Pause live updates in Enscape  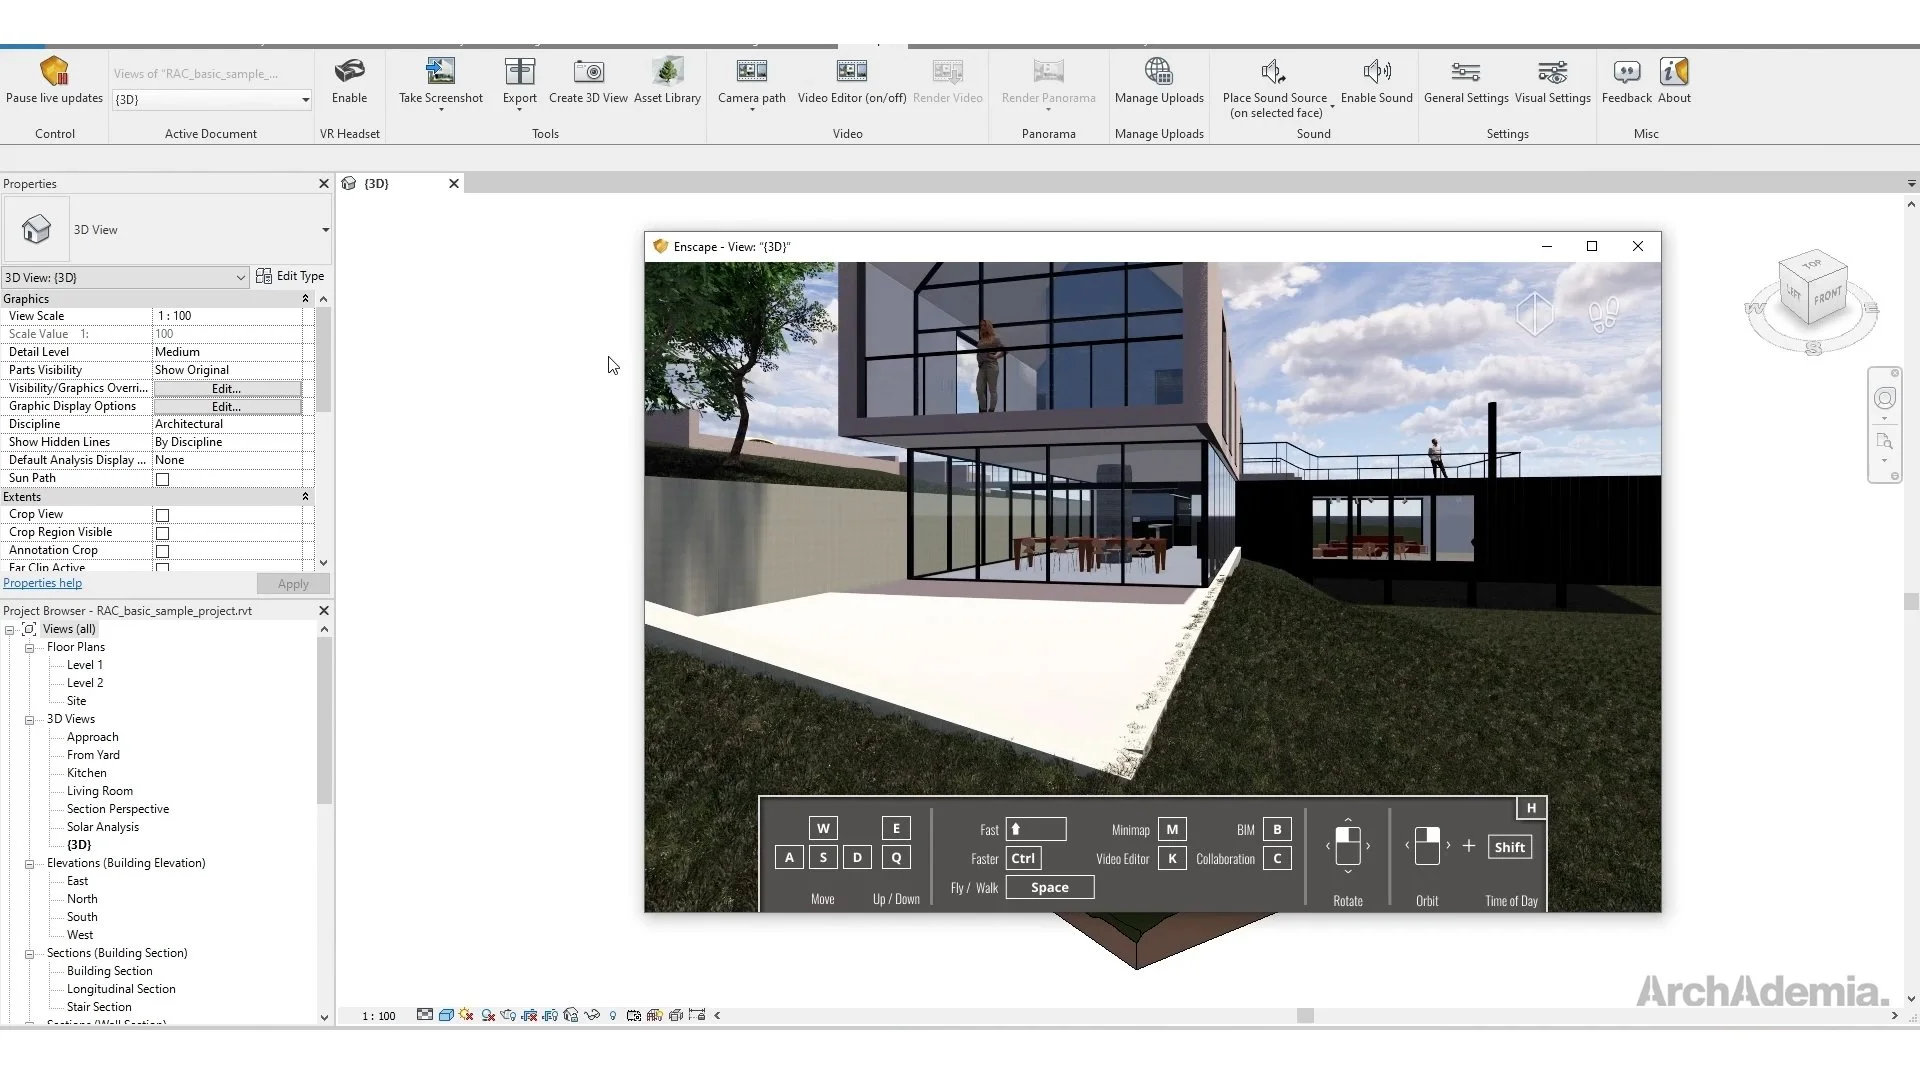(55, 80)
